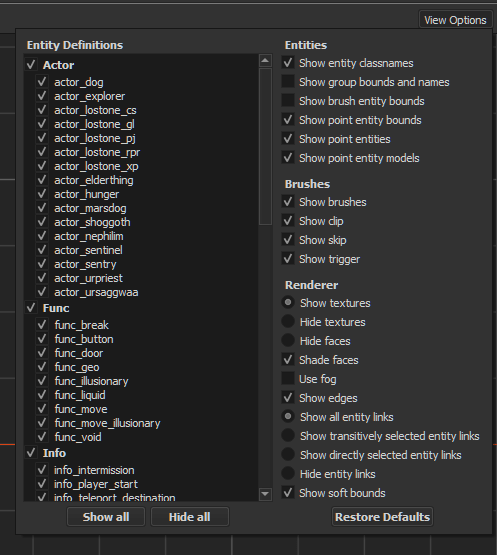The width and height of the screenshot is (497, 555).
Task: Click the entity list scroll-down arrow
Action: click(x=265, y=494)
